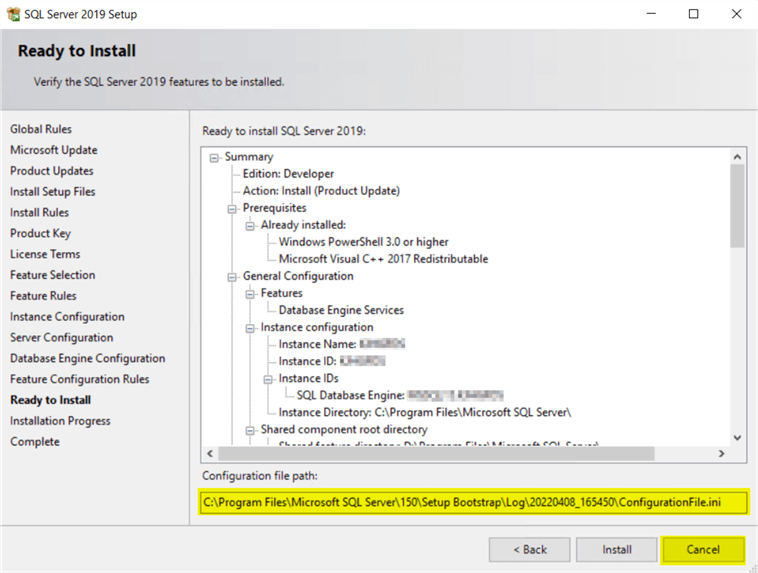Screen dimensions: 758x573
Task: Select the Complete step
Action: (x=35, y=441)
